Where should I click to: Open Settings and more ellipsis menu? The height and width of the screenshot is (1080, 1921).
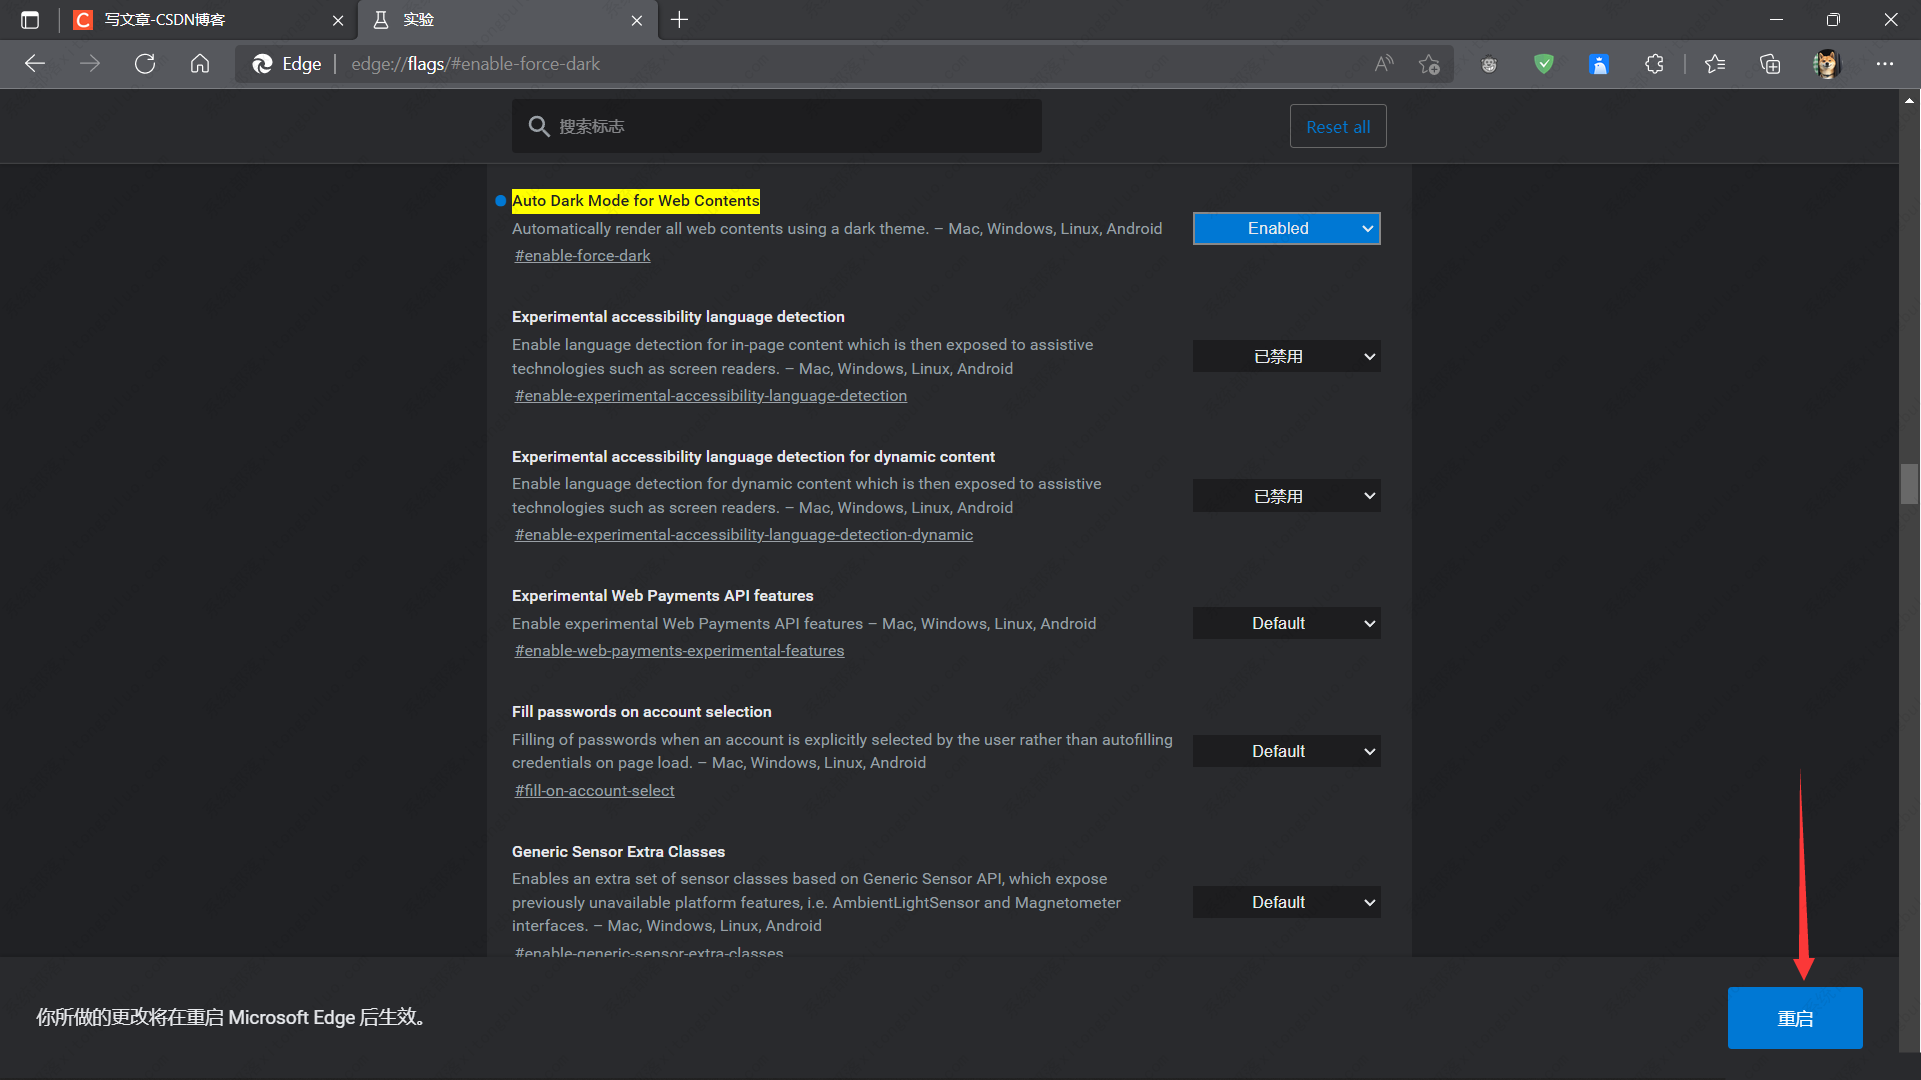coord(1885,64)
